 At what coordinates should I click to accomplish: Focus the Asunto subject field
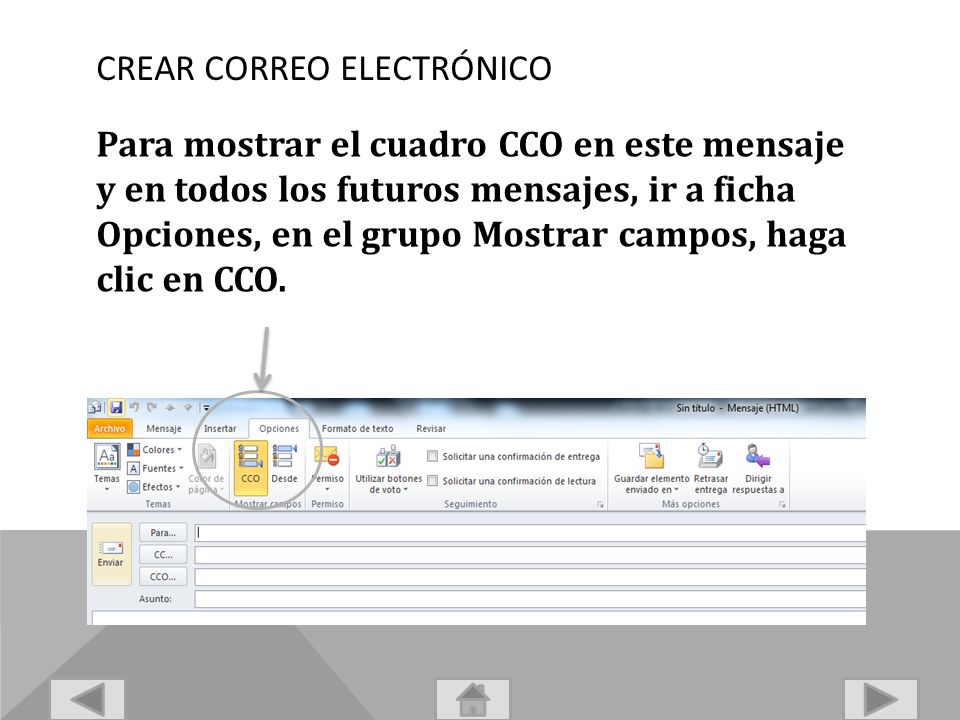pyautogui.click(x=530, y=599)
